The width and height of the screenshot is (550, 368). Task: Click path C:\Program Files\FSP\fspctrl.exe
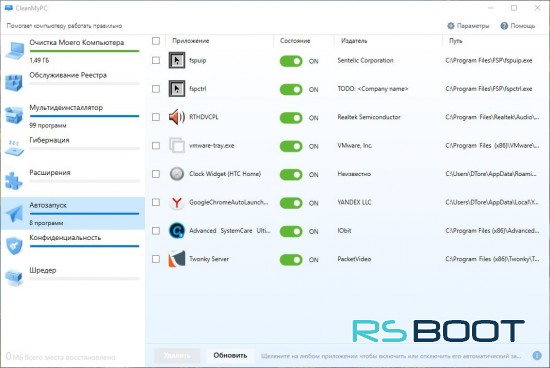point(489,89)
